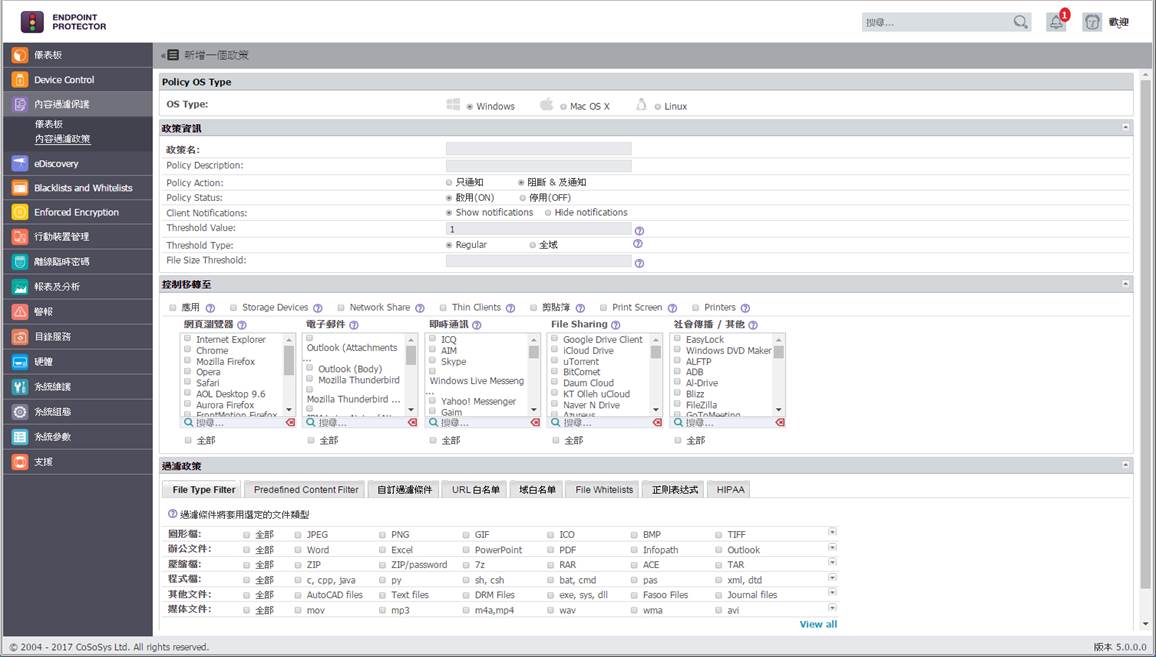Click the help icon beside Threshold Value
The height and width of the screenshot is (657, 1156).
639,231
